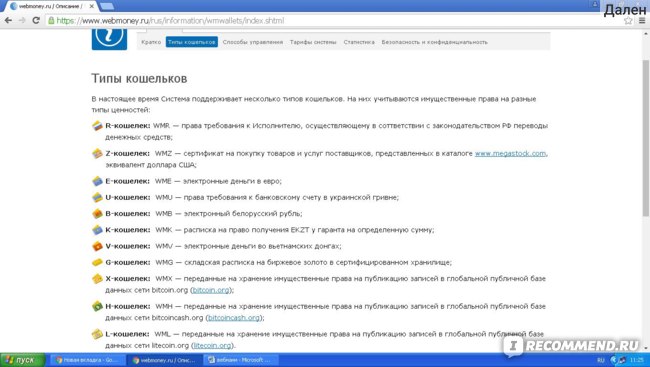Click the G-кошелек gold bar icon
This screenshot has height=367, width=650.
[97, 262]
